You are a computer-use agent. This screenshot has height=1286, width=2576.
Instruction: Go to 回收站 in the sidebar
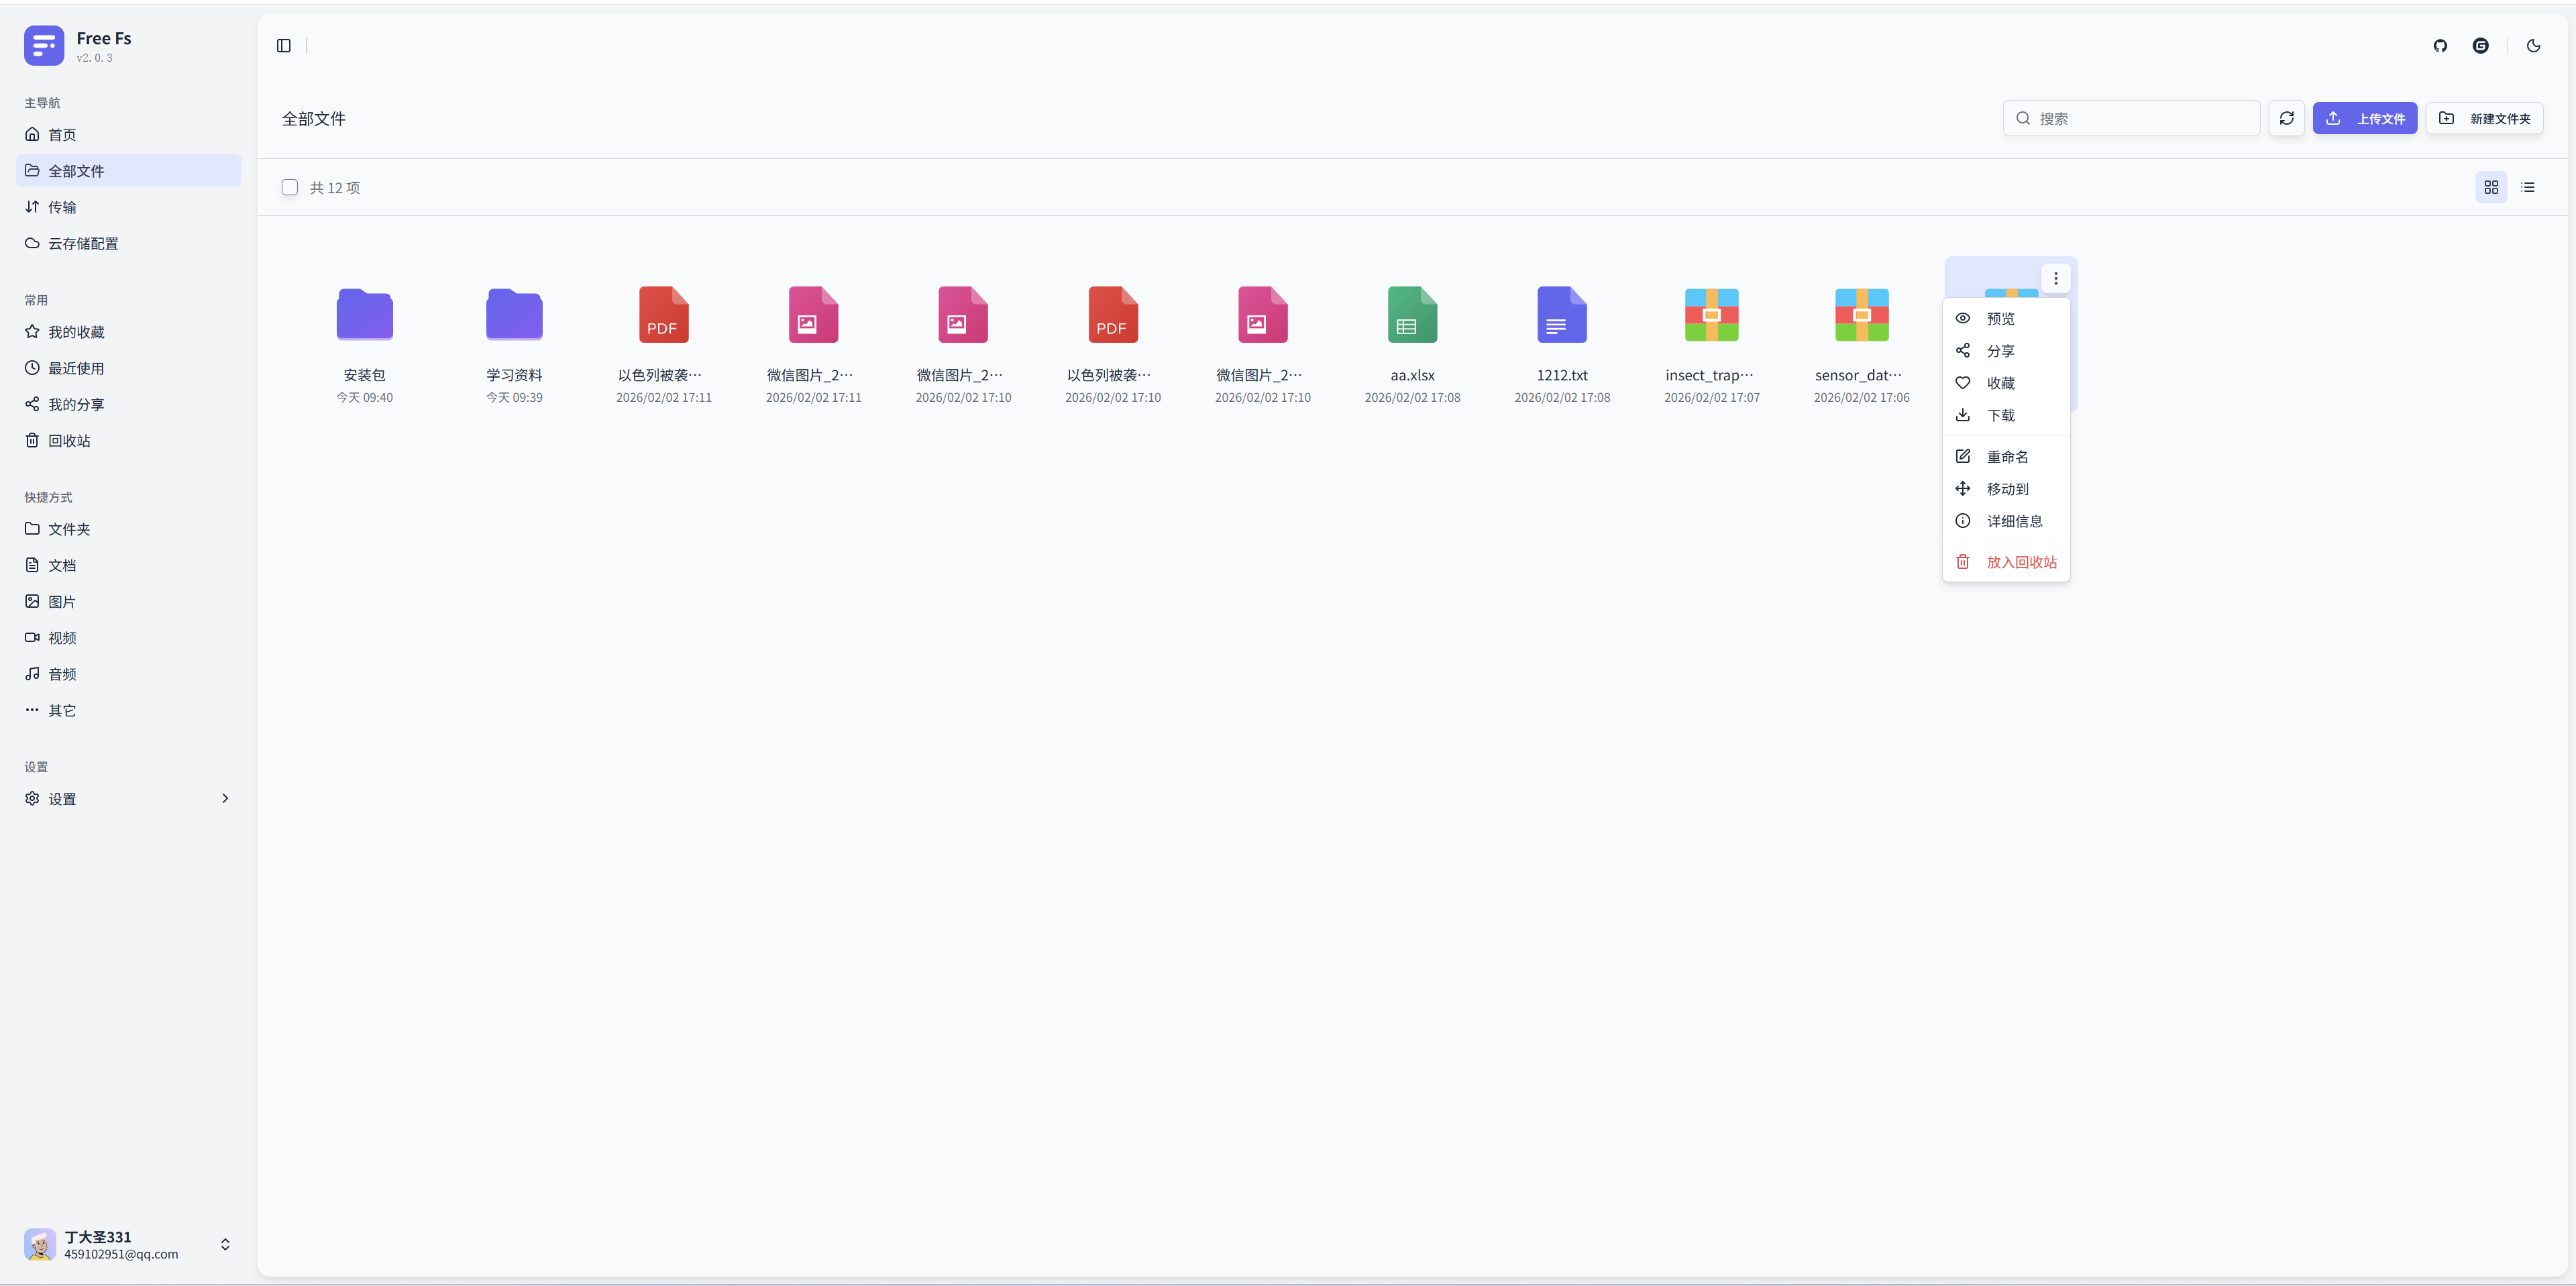(x=68, y=441)
